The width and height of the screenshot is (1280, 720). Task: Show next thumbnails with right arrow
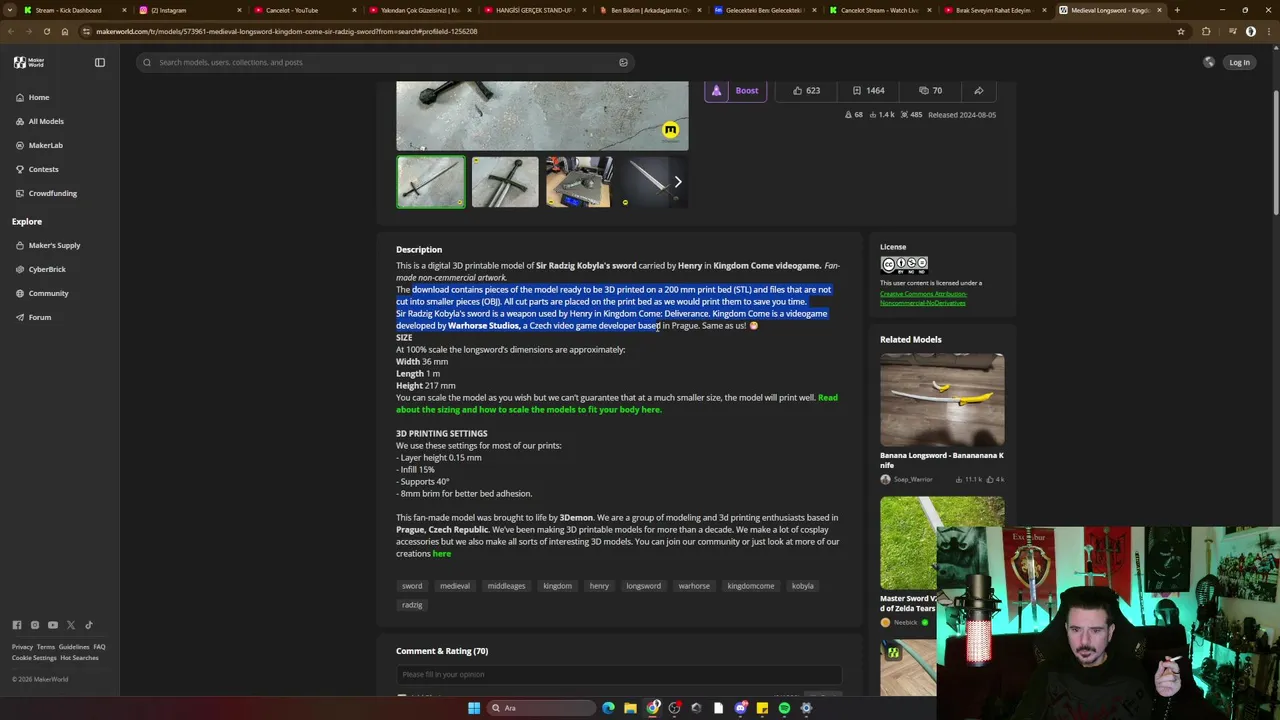coord(677,182)
